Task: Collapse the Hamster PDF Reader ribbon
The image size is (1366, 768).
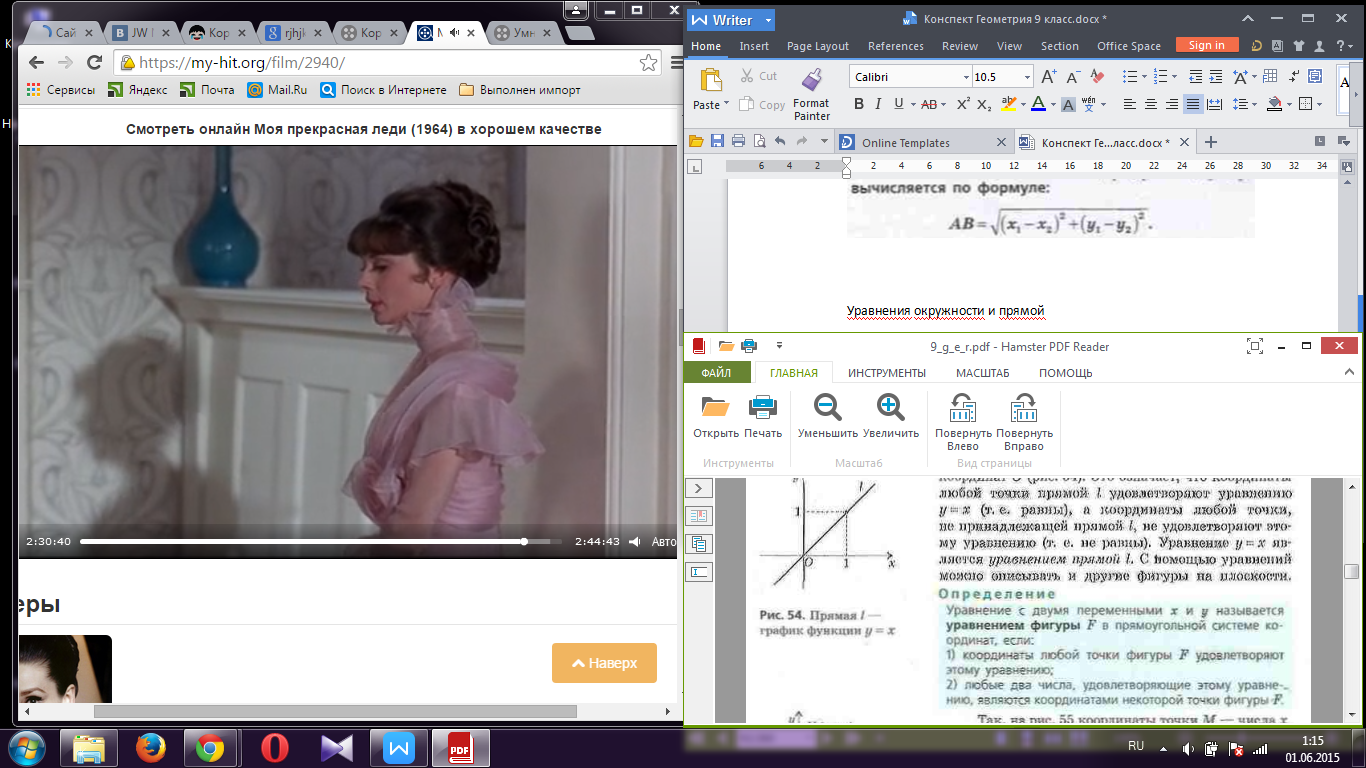Action: pos(1349,373)
